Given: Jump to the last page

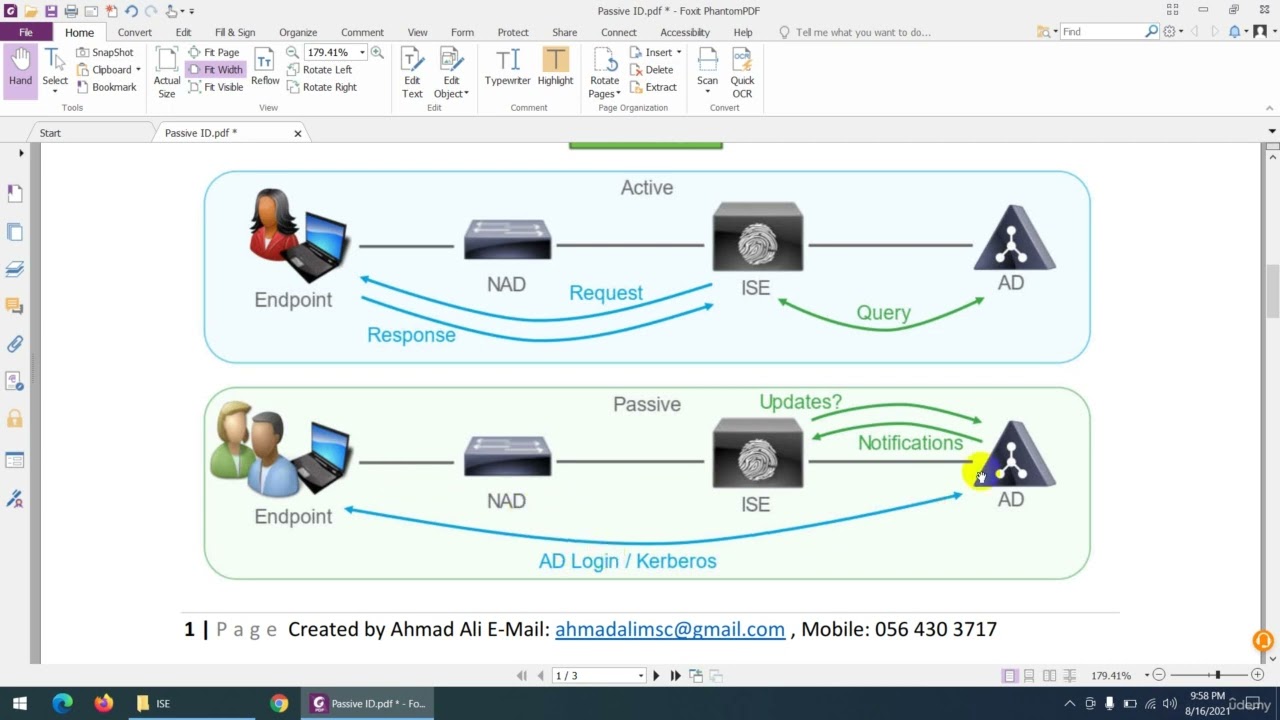Looking at the screenshot, I should point(675,676).
